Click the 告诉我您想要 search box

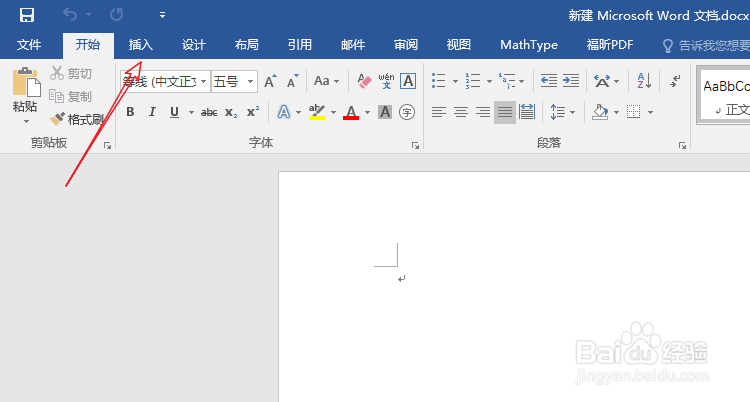pos(706,45)
